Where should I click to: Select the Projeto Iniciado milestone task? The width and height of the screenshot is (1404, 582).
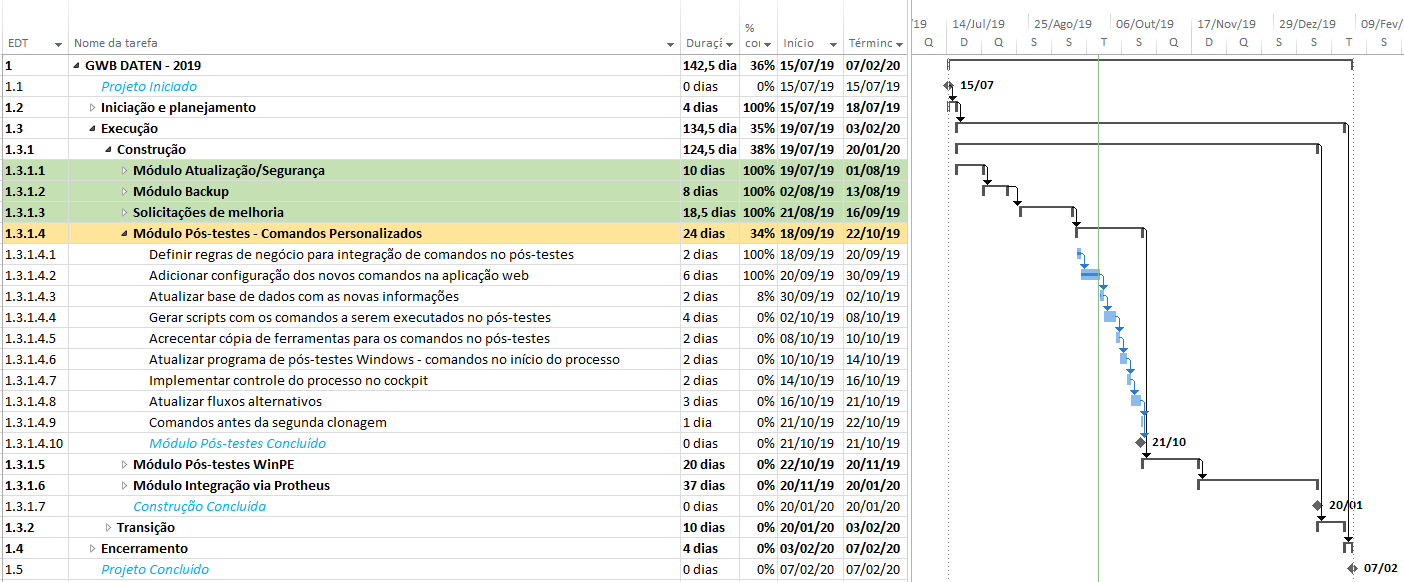coord(149,87)
